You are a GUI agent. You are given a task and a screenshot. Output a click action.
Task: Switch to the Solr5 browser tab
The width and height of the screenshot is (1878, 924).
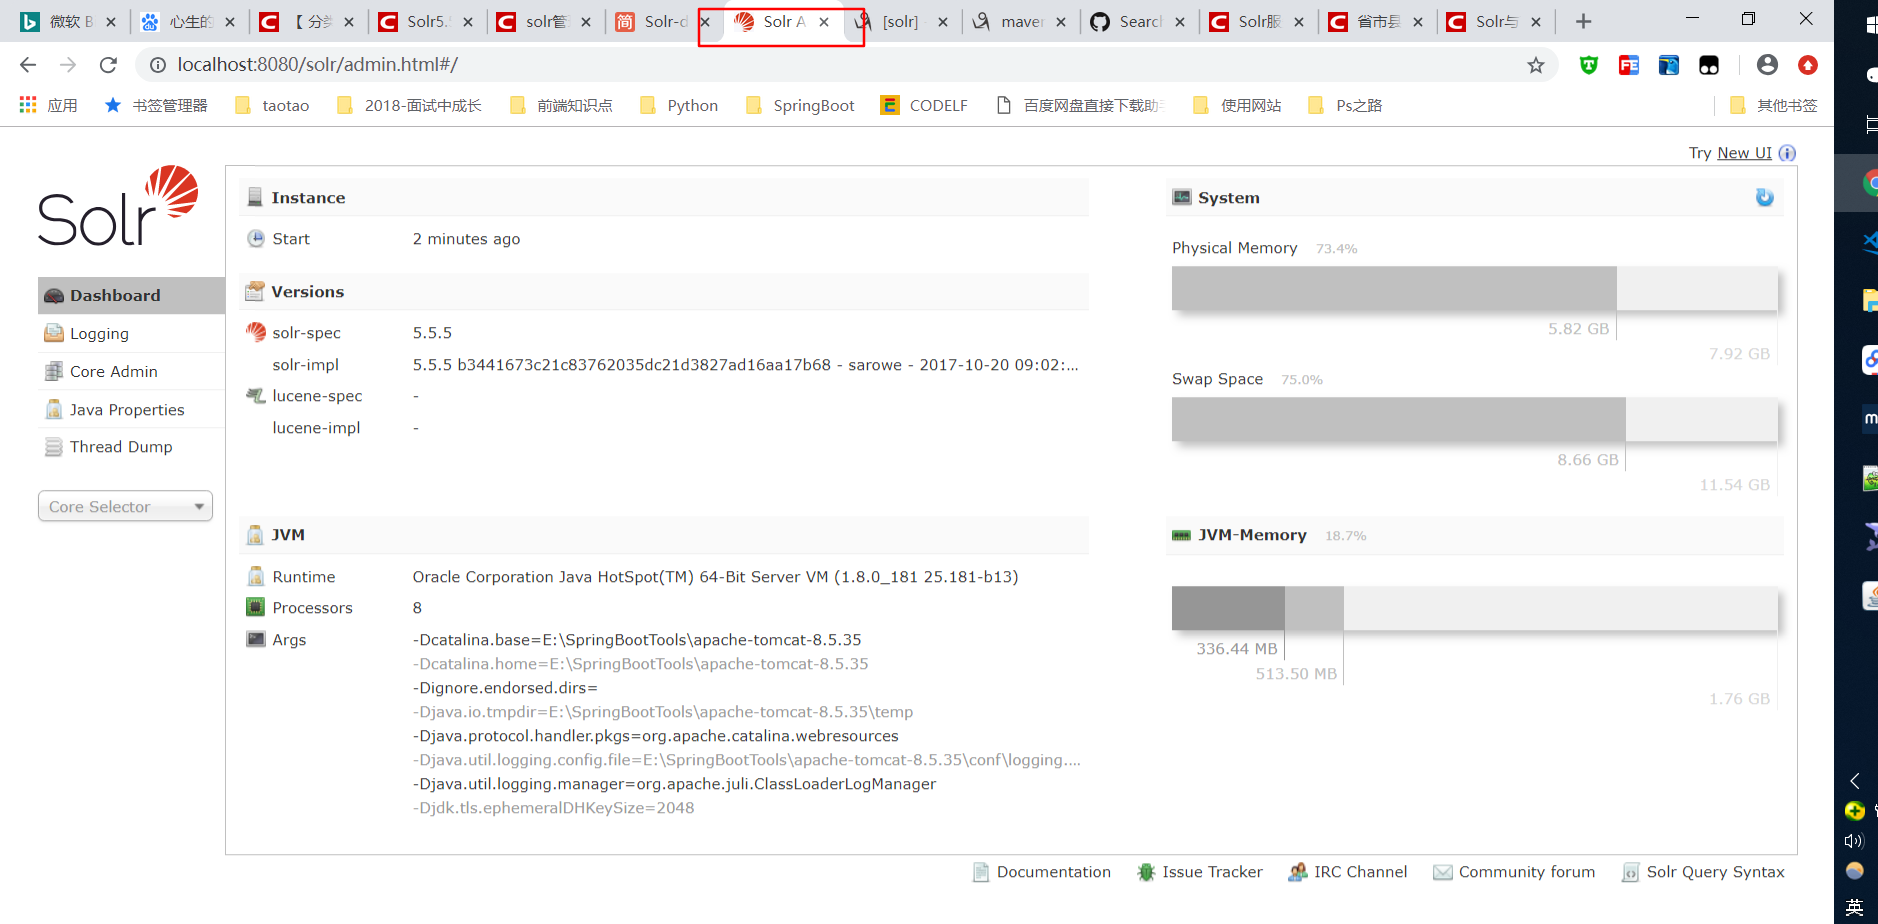[x=427, y=21]
